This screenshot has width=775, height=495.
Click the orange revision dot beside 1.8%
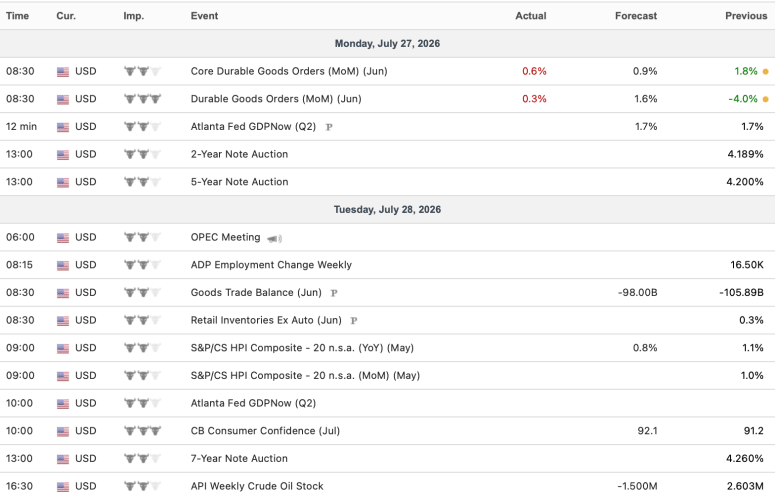pyautogui.click(x=766, y=72)
